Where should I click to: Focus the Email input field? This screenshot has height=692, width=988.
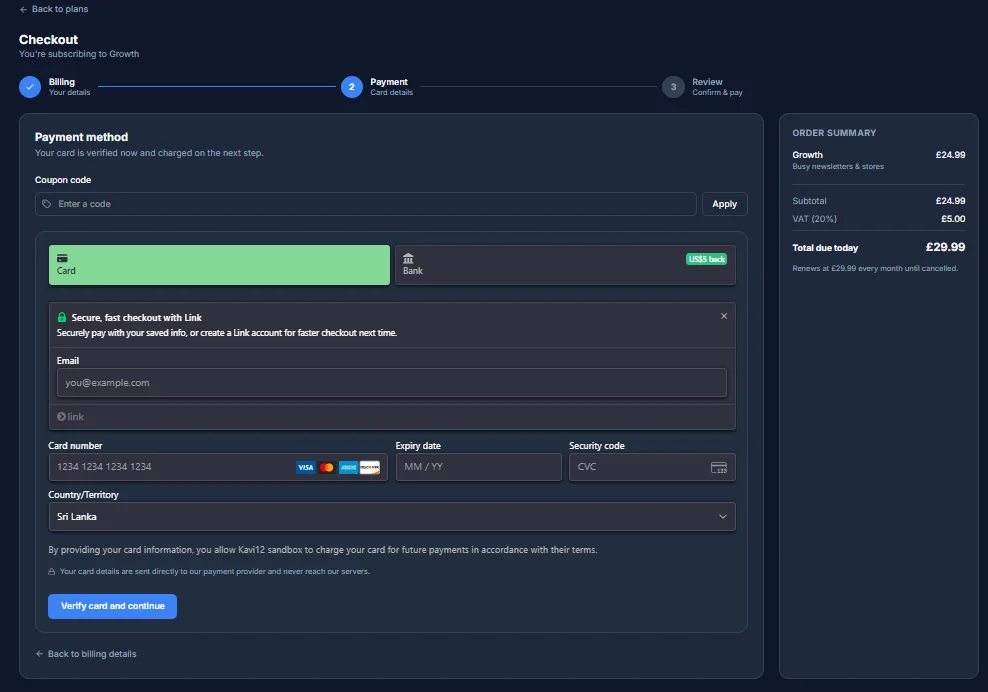tap(391, 383)
